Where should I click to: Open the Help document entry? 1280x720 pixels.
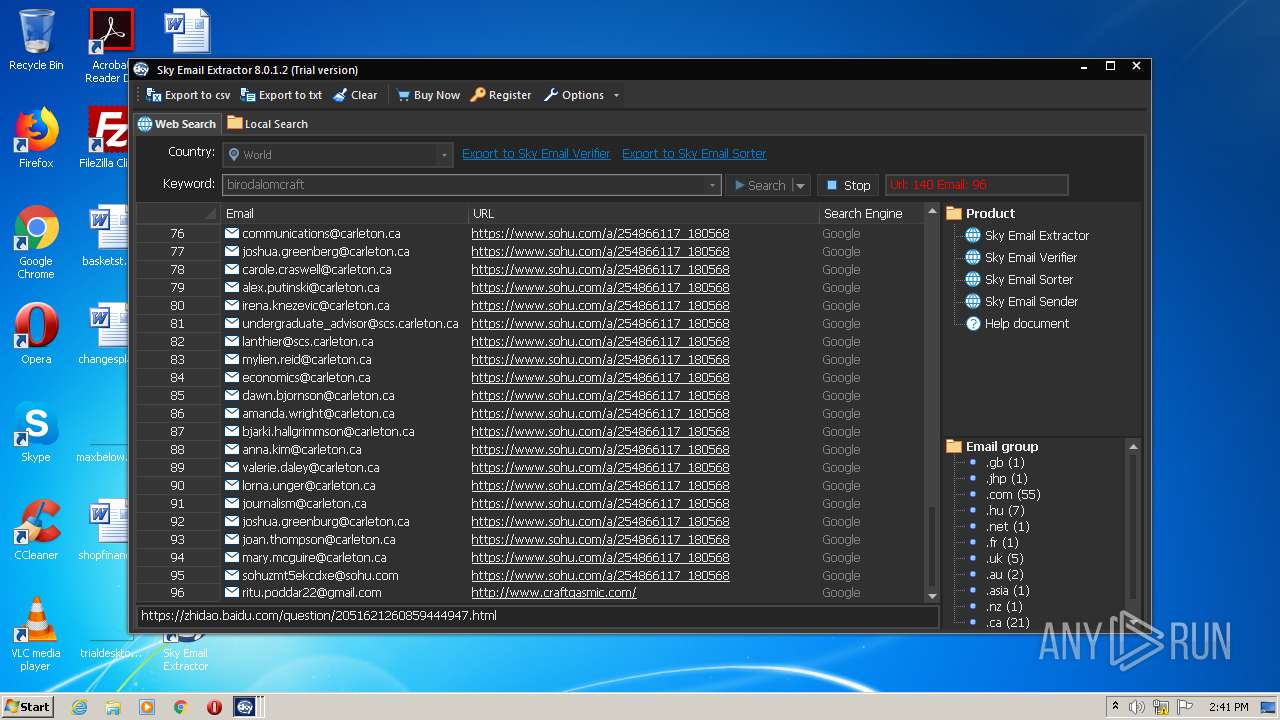[x=1026, y=323]
